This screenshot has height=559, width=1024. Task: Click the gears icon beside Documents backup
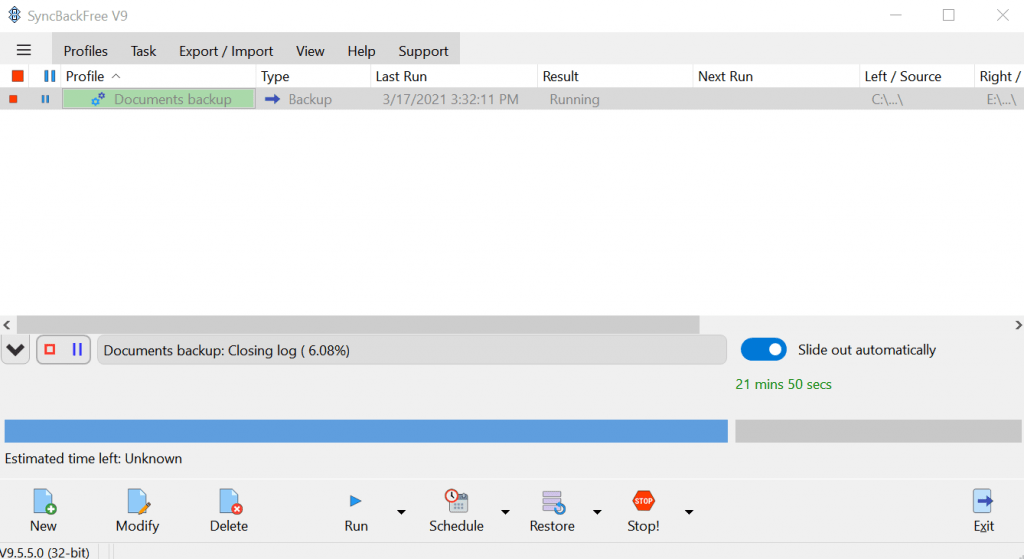tap(98, 99)
